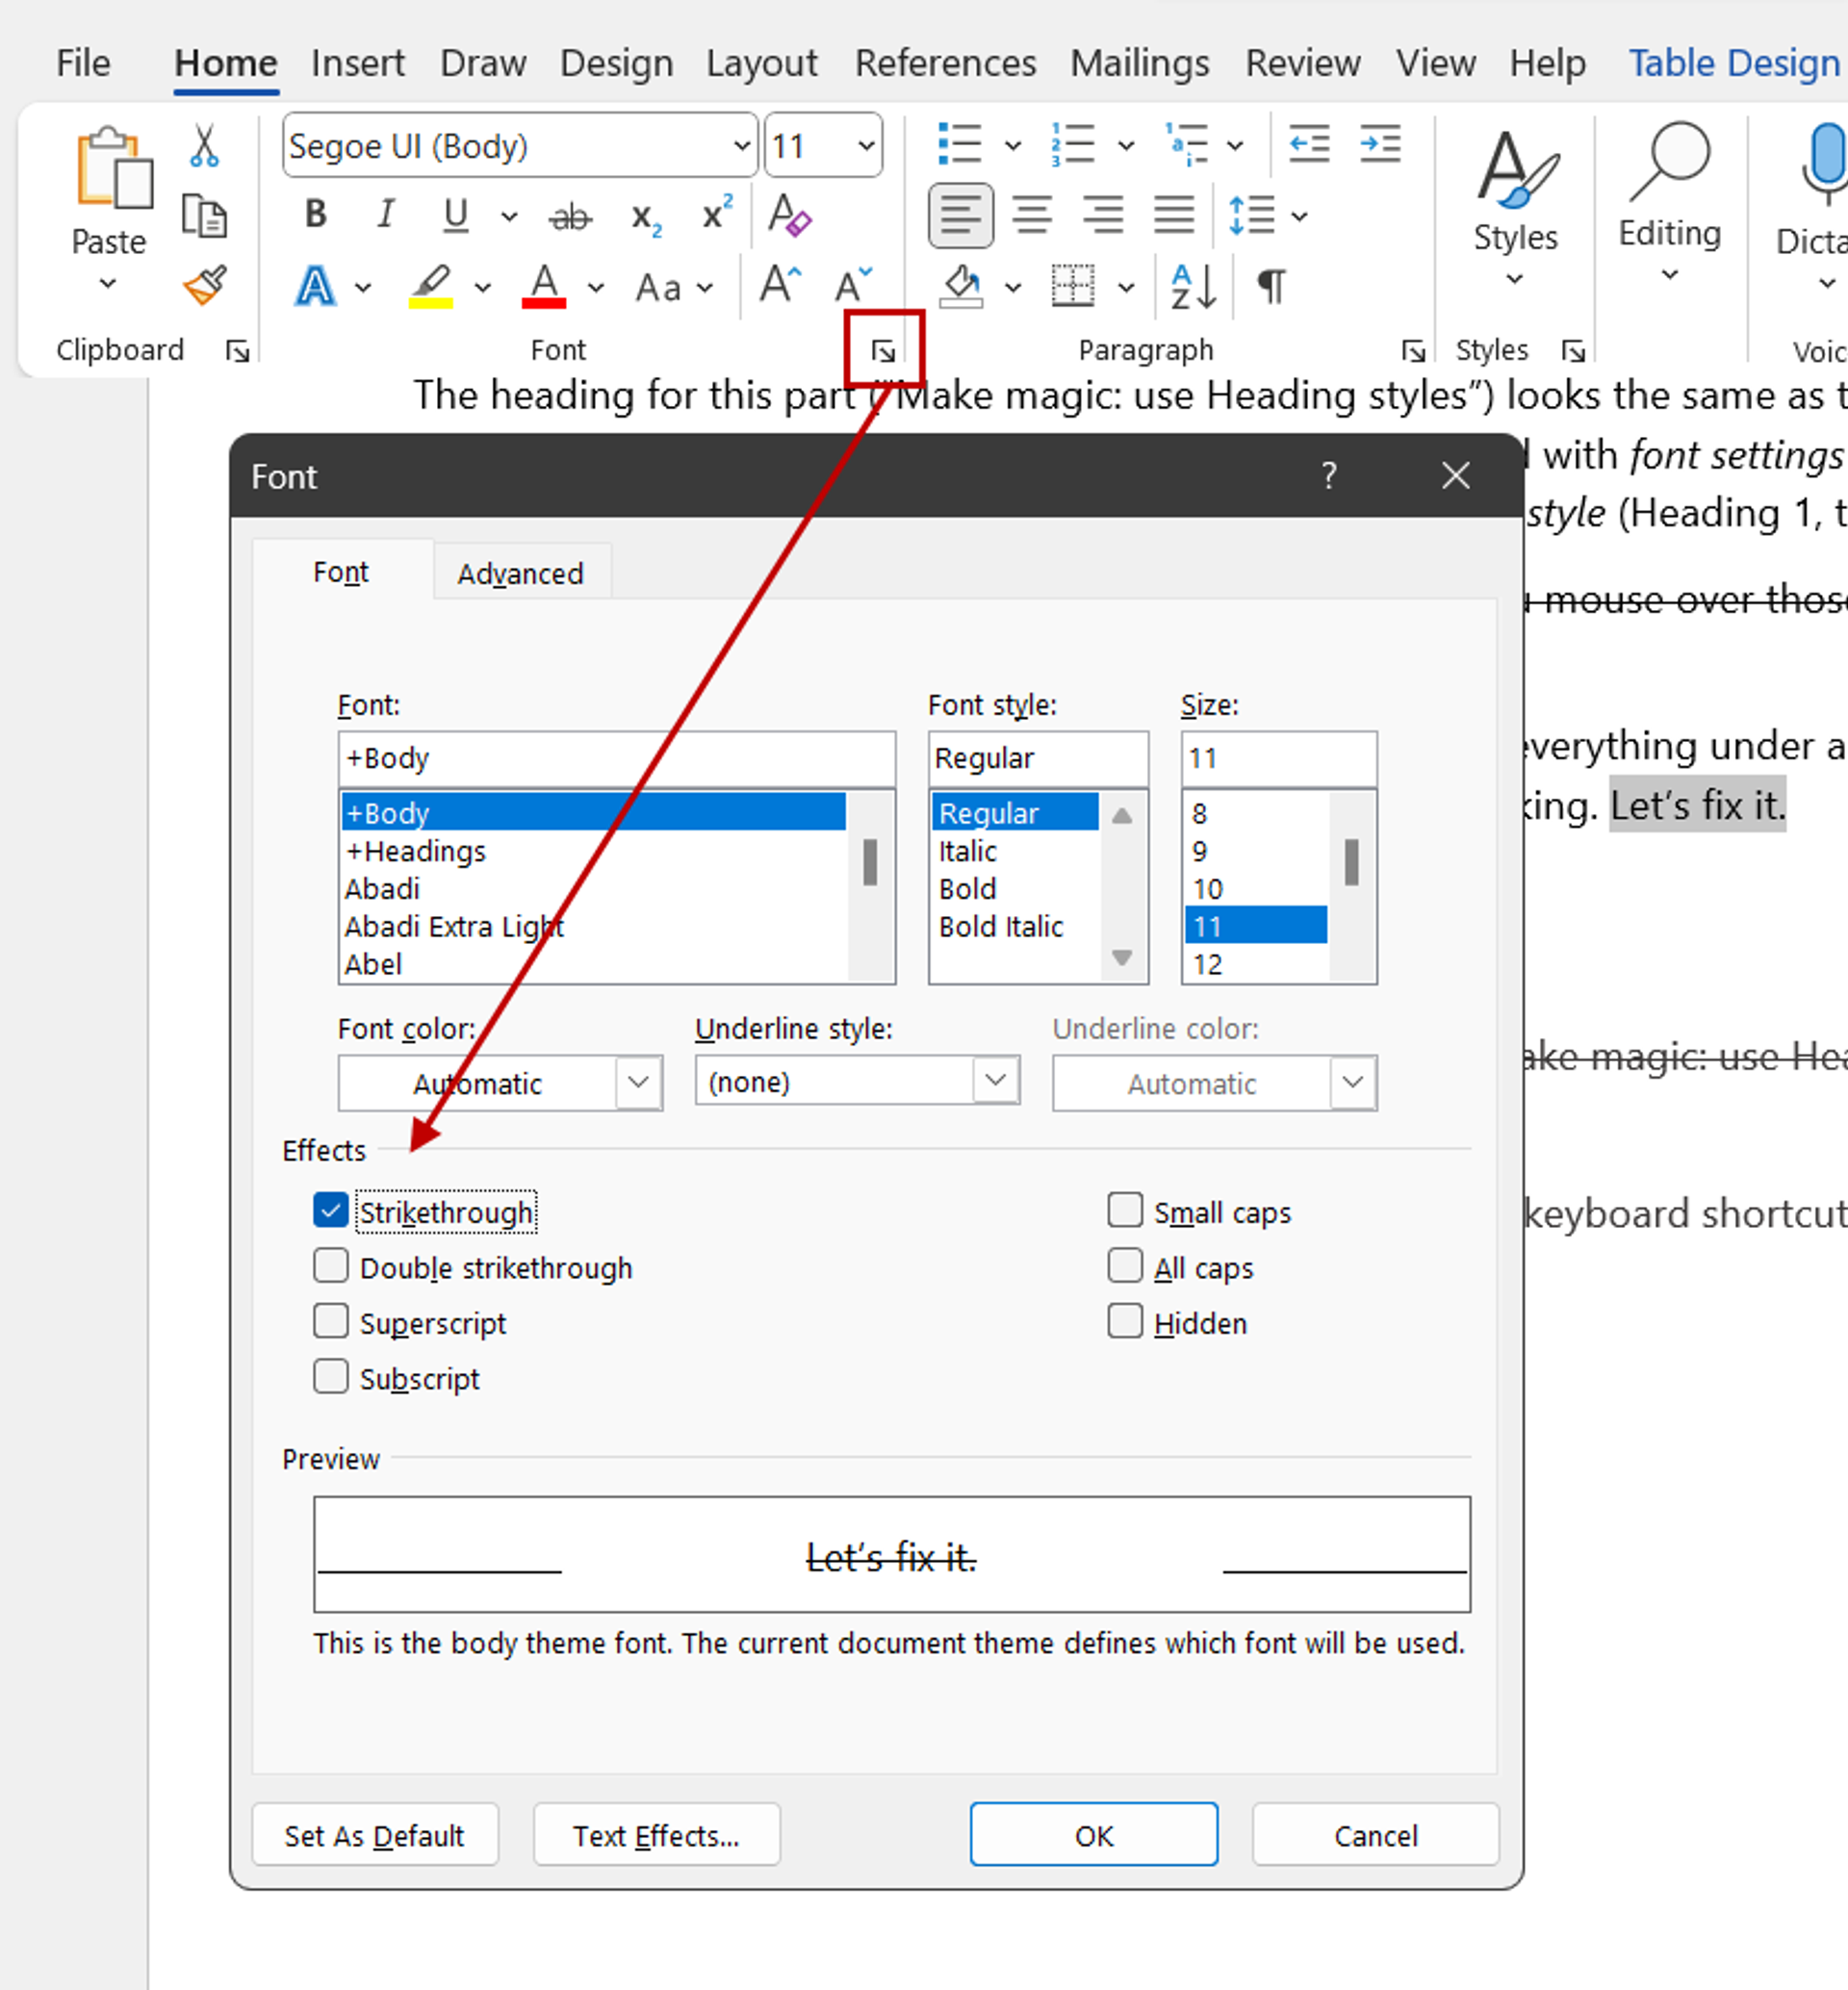Click Increase Indent icon
The height and width of the screenshot is (1990, 1848).
click(1381, 144)
